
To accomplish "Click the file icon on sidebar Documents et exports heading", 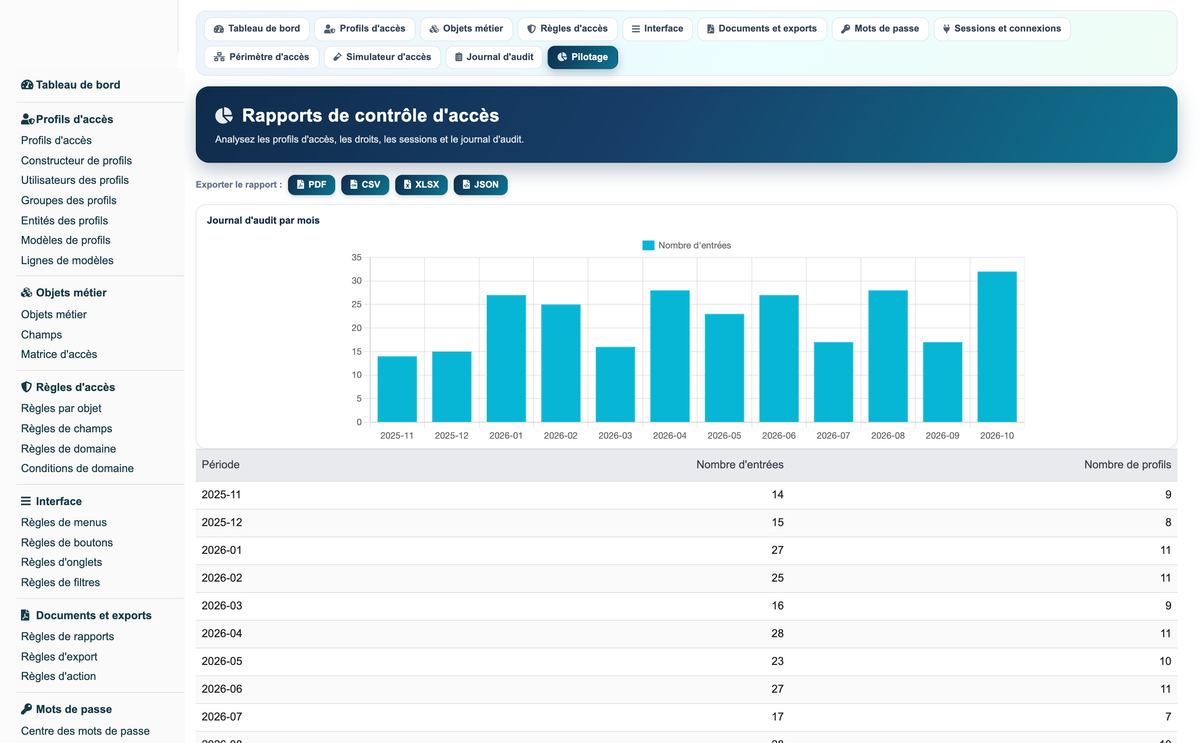I will [x=26, y=615].
